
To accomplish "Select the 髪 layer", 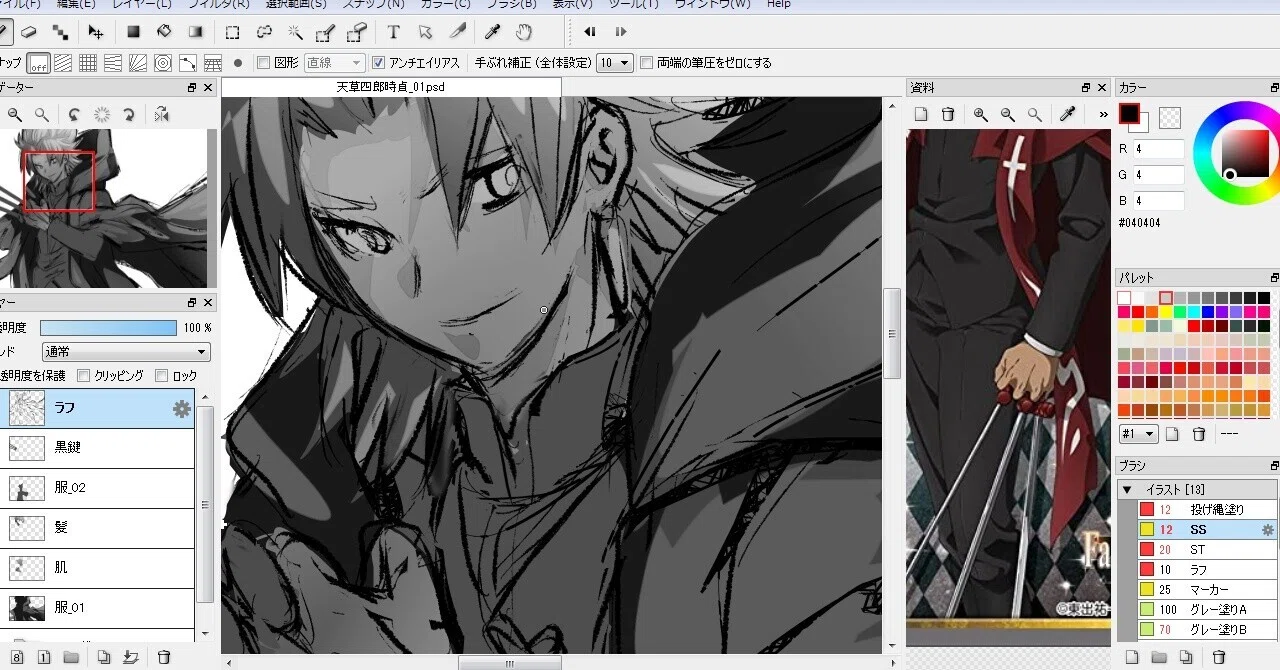I will click(97, 528).
